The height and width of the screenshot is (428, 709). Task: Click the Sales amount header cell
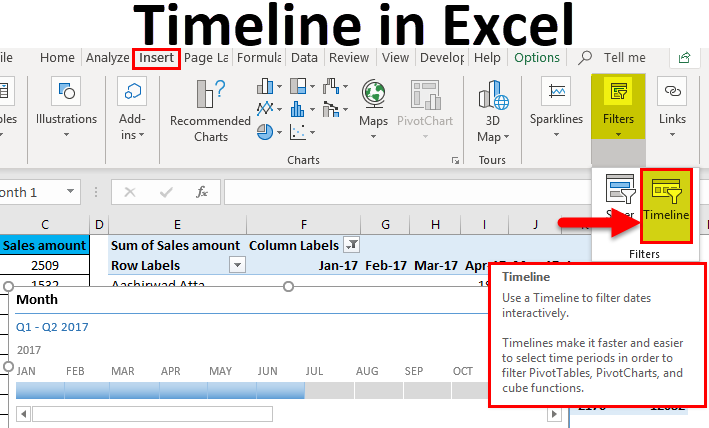[x=44, y=245]
